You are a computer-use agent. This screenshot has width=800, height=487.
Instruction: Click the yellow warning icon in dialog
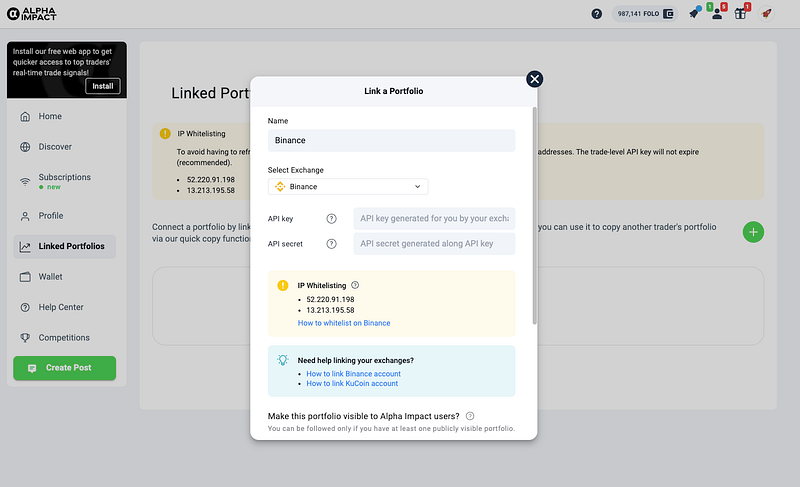[283, 286]
